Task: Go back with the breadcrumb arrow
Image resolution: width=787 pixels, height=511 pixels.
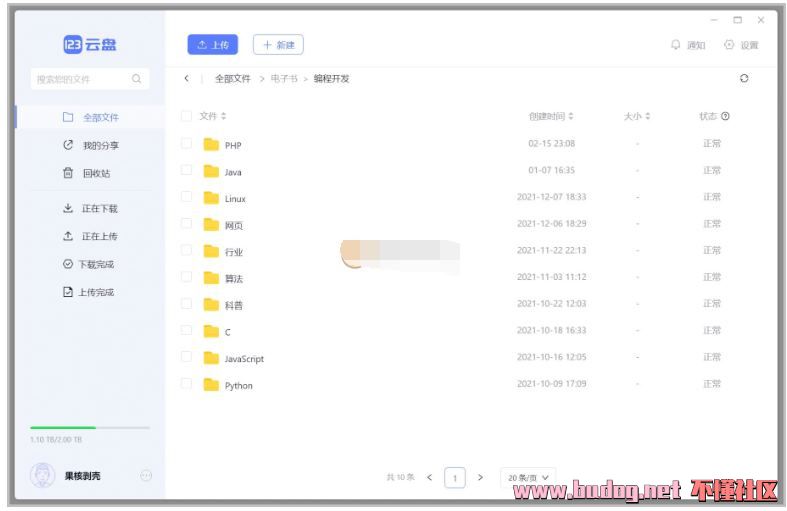Action: (186, 78)
